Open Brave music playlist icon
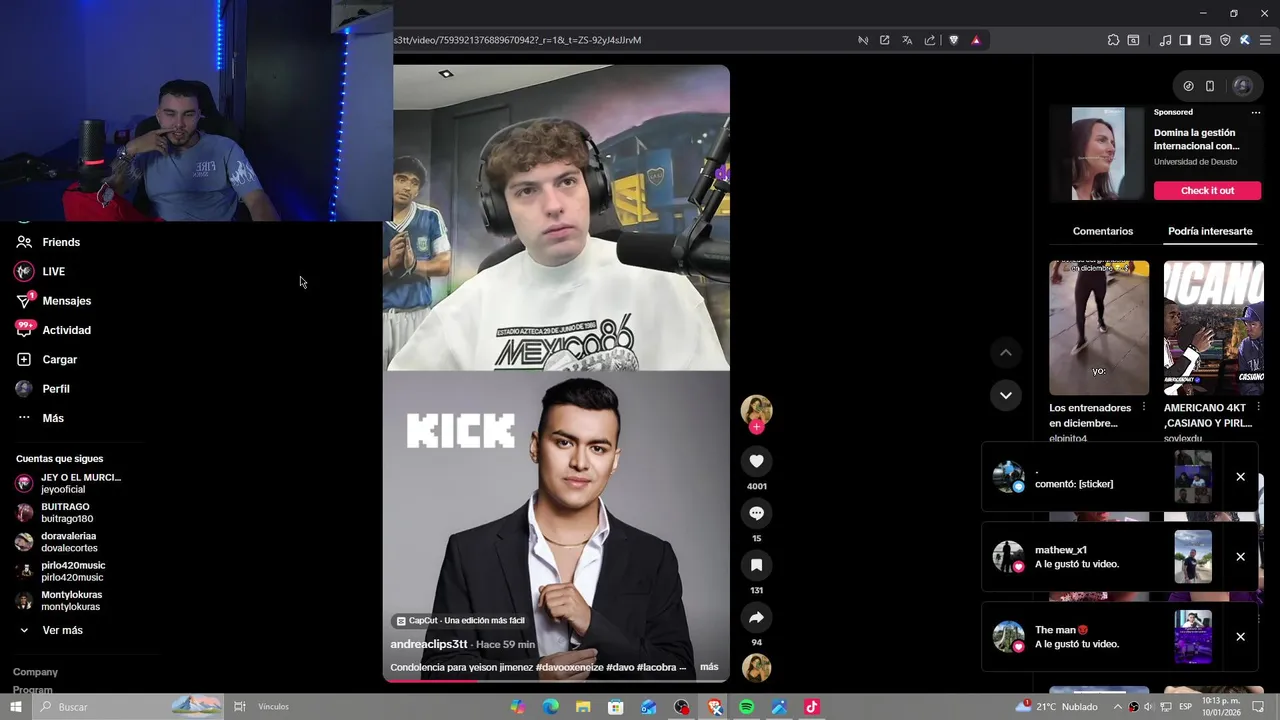 [x=1165, y=40]
